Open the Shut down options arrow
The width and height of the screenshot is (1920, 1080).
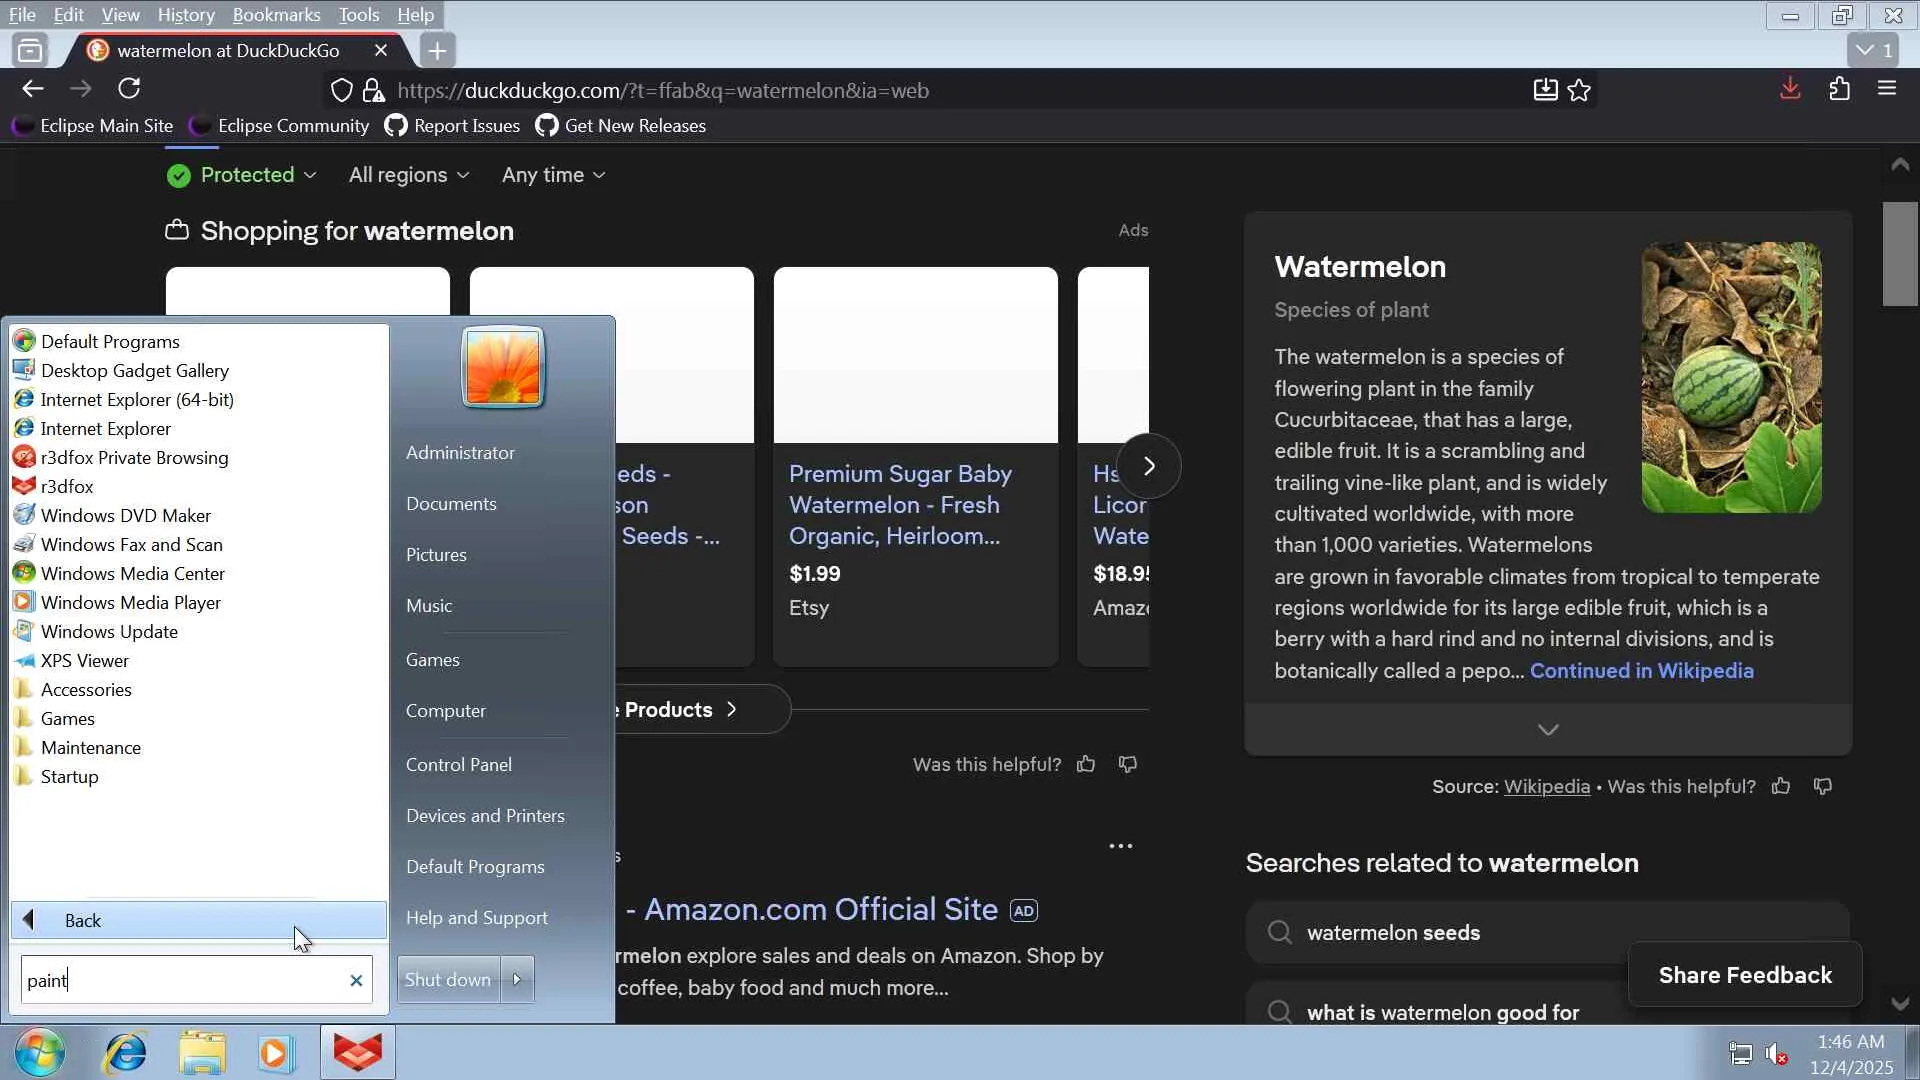pyautogui.click(x=517, y=979)
